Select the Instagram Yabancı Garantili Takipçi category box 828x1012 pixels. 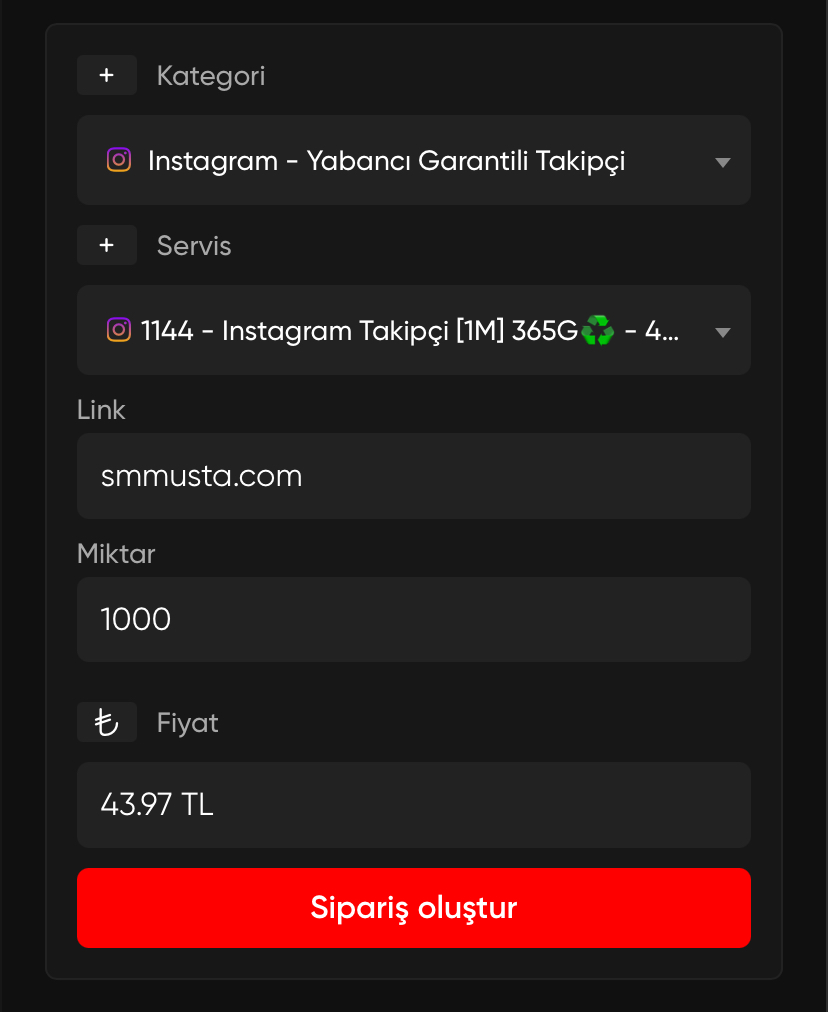tap(414, 160)
